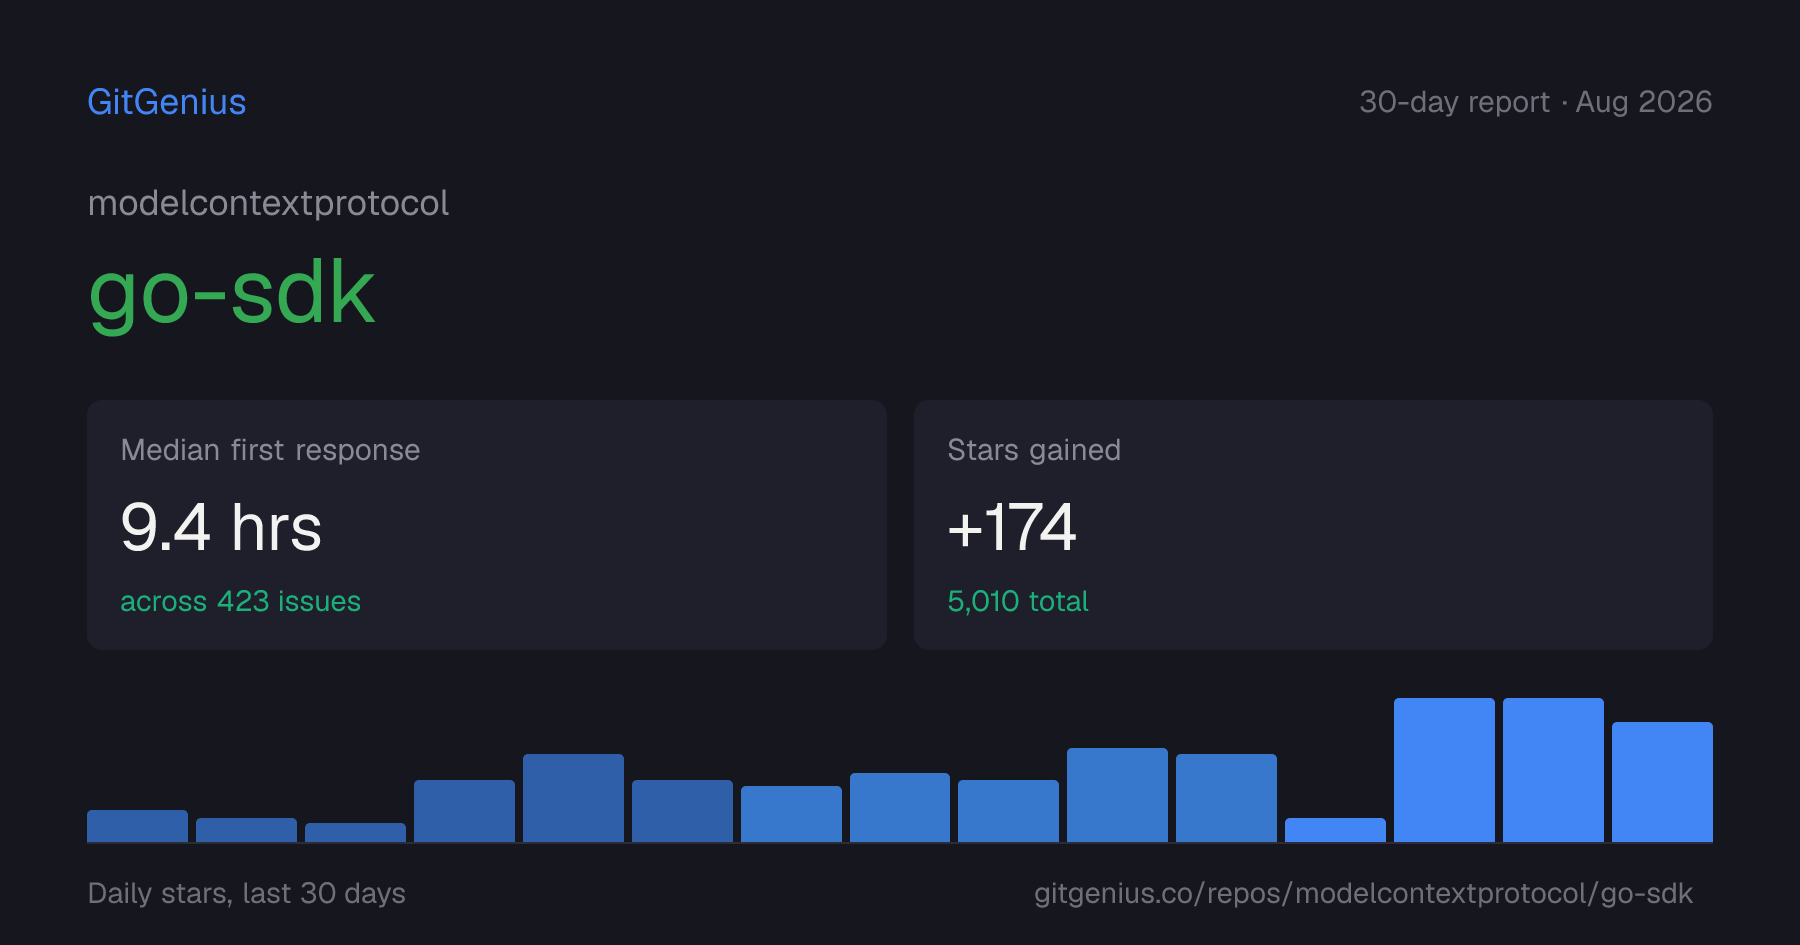Click the last bar of the daily stars chart

1662,782
